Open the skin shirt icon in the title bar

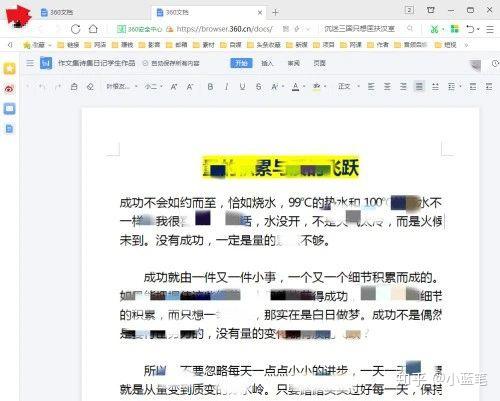click(431, 10)
